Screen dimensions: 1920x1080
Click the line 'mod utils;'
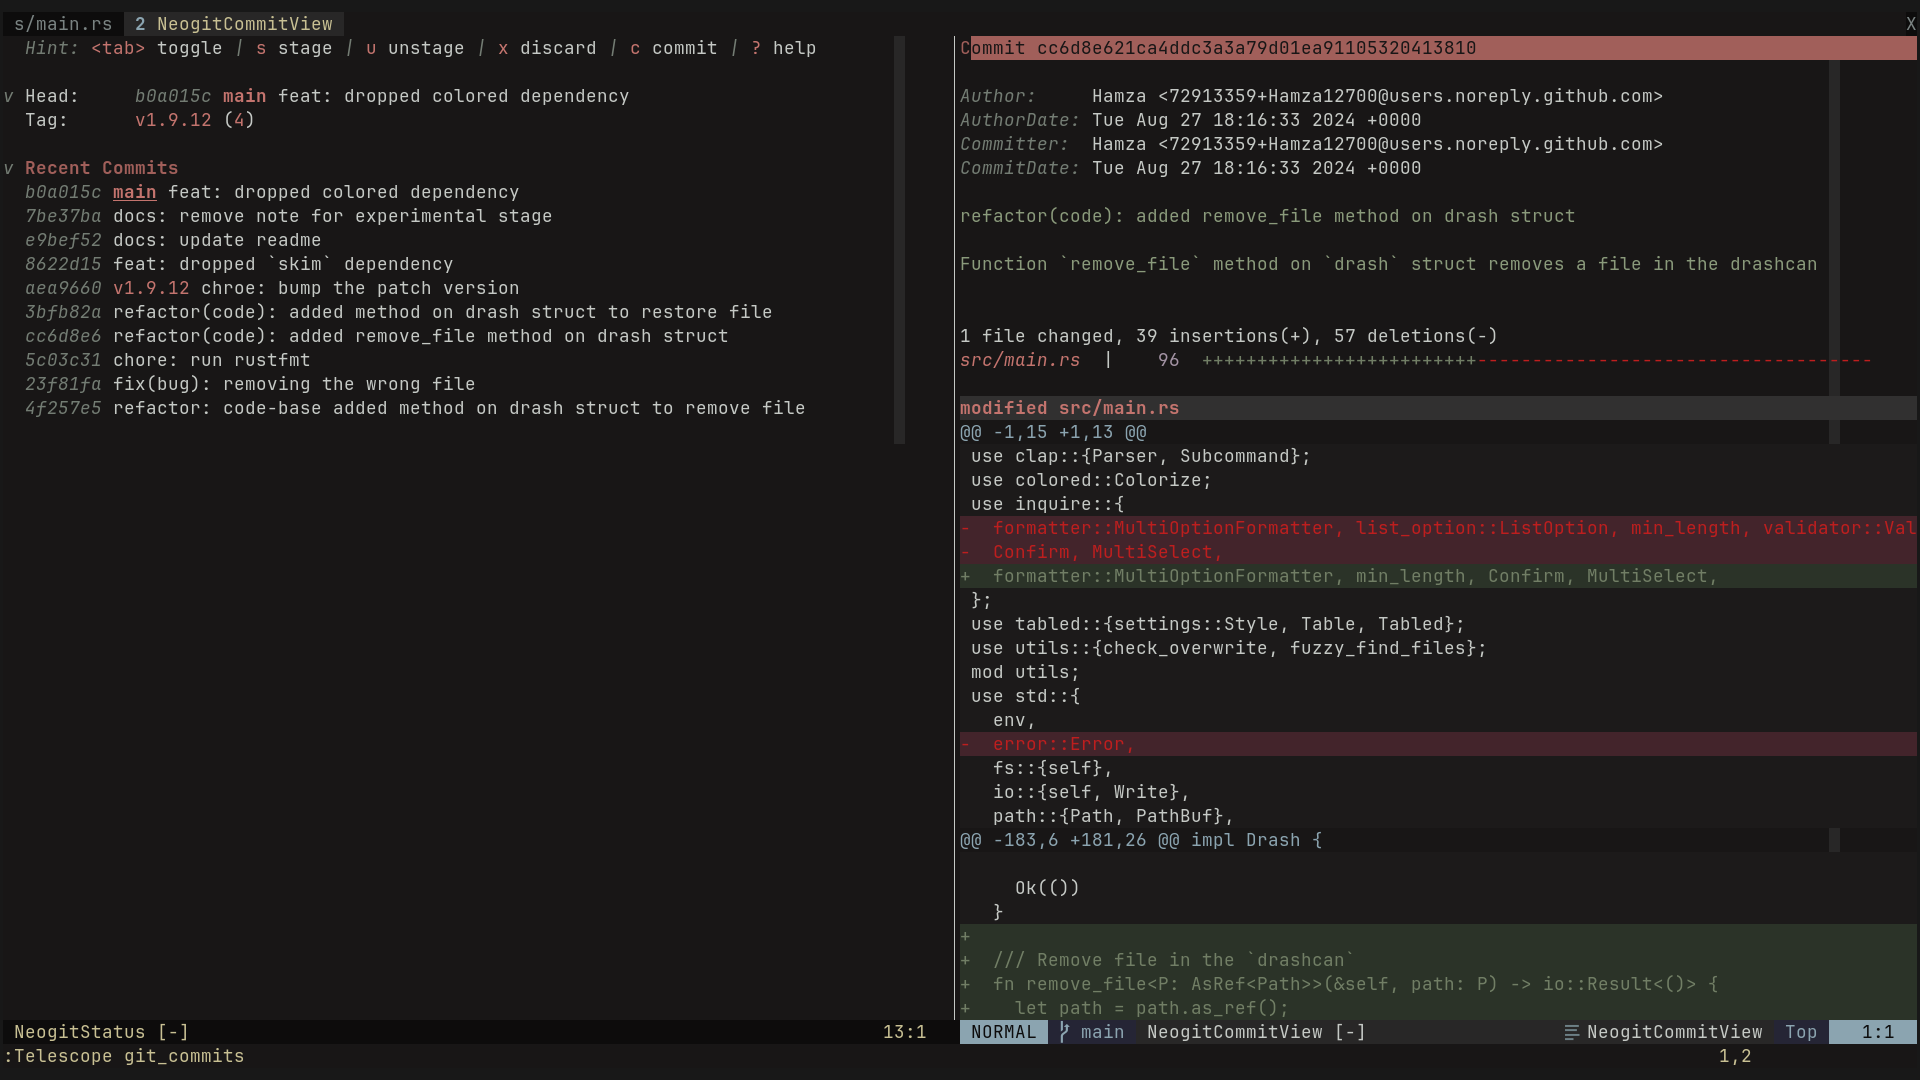[x=1025, y=672]
